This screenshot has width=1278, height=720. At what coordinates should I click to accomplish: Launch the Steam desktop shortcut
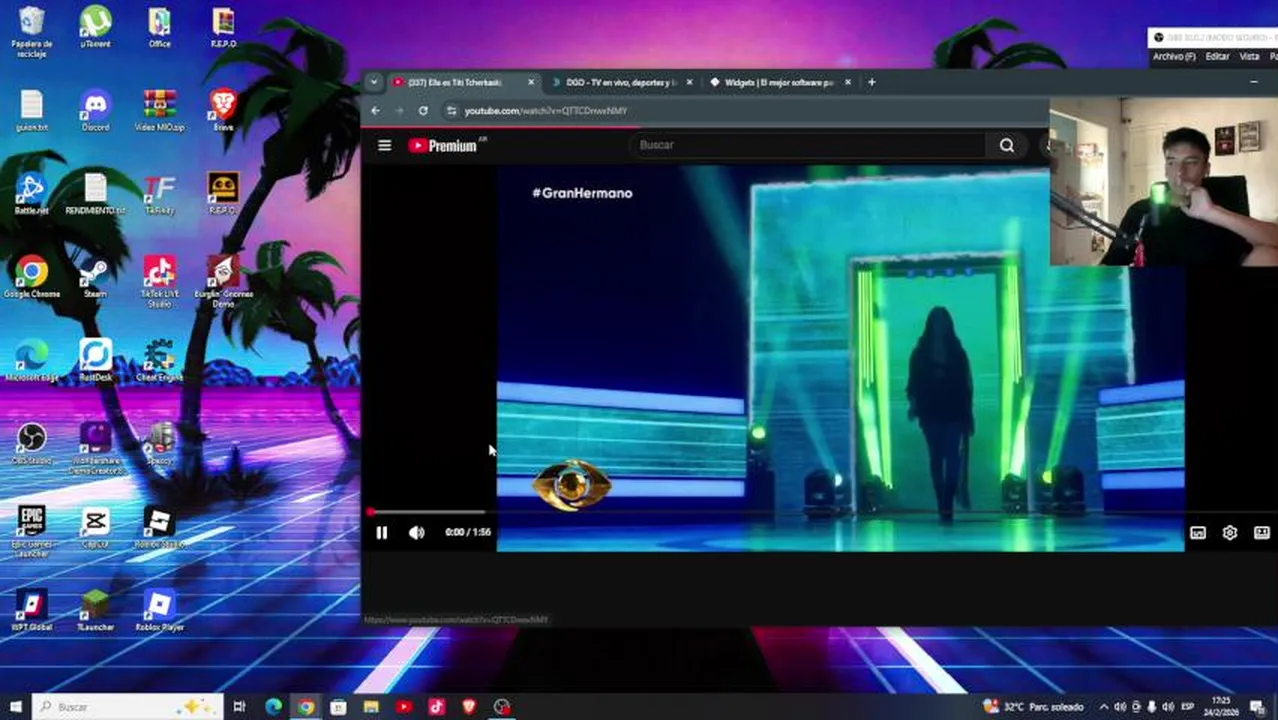(x=96, y=277)
